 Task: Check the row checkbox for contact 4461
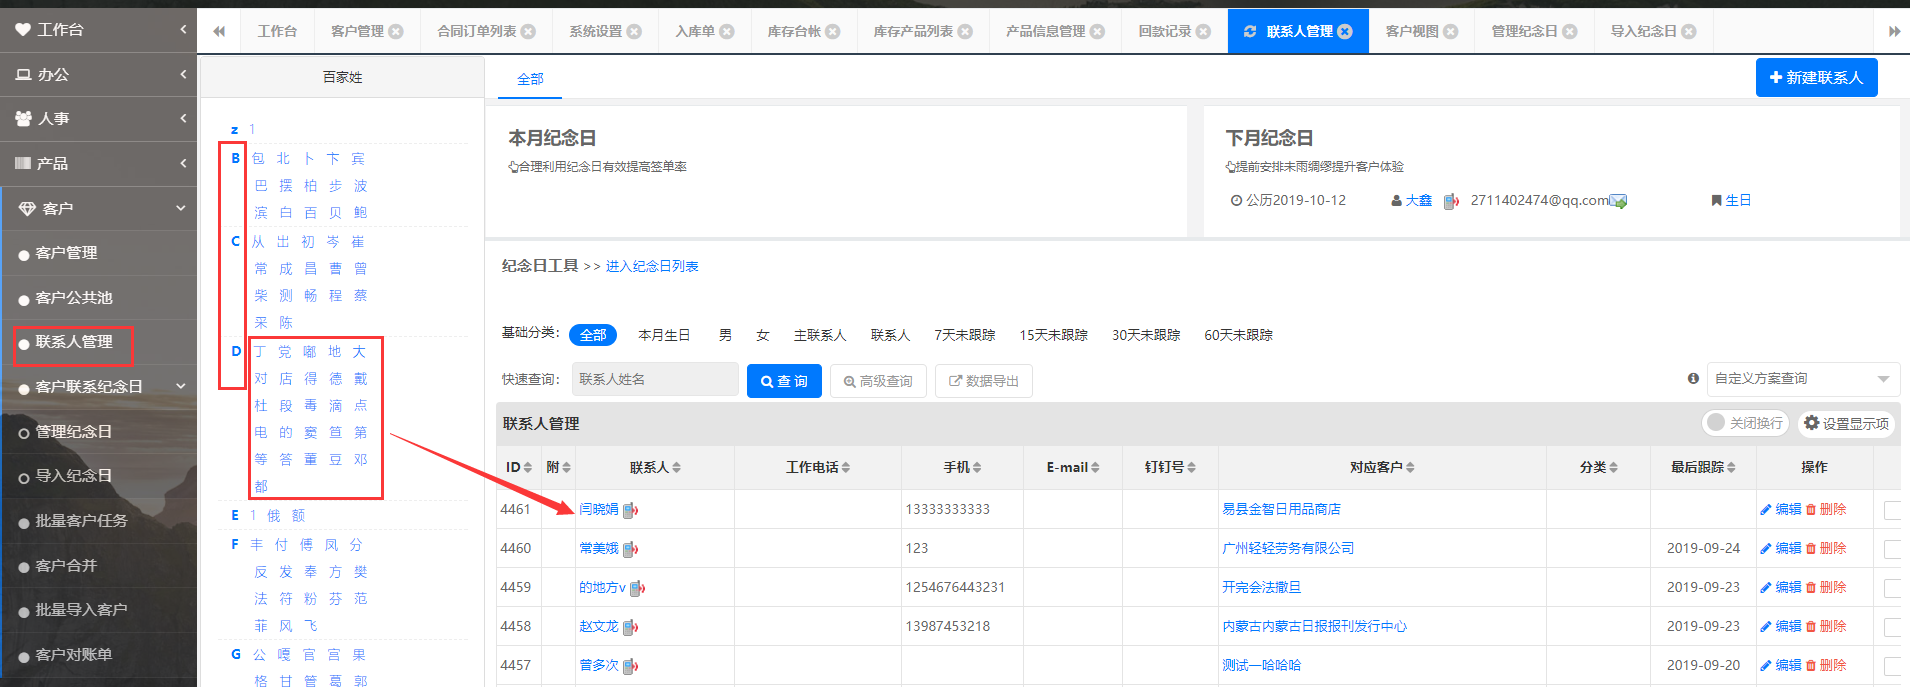[1892, 510]
